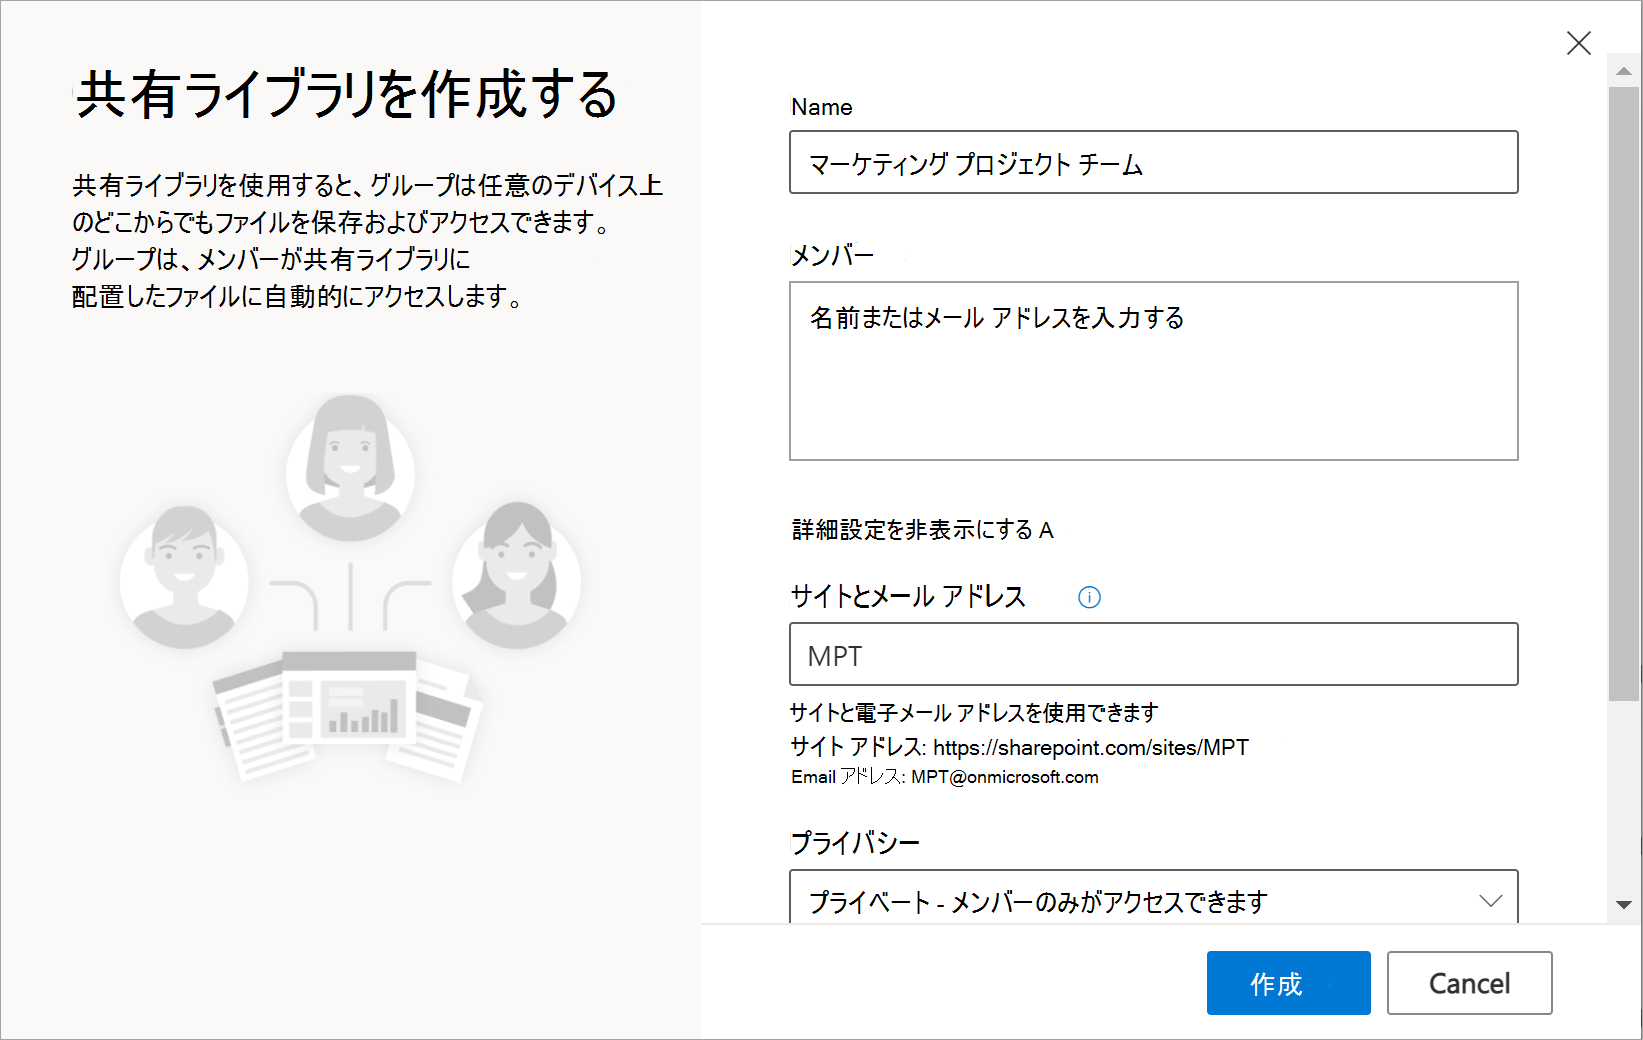The width and height of the screenshot is (1643, 1040).
Task: Click the 作成 button to create the library
Action: click(x=1288, y=983)
